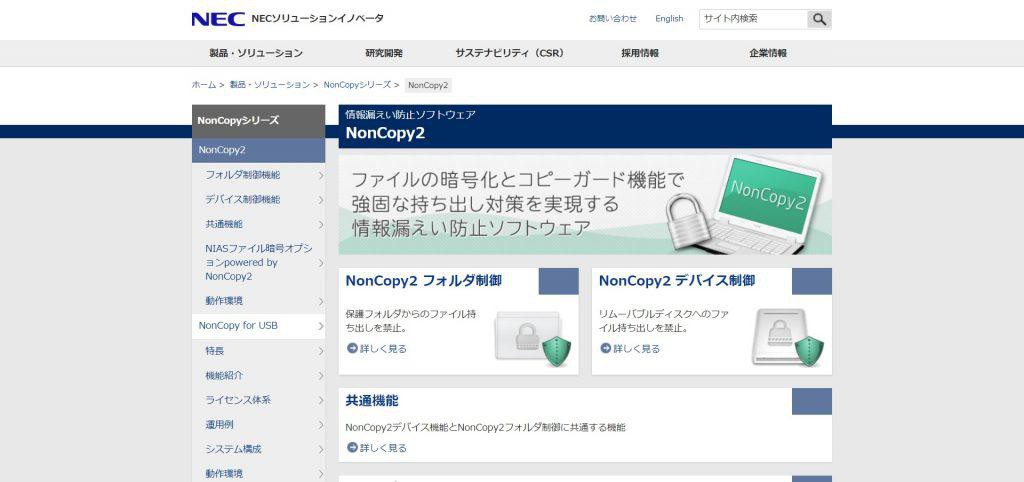Open 共通機能 card heading
Image resolution: width=1024 pixels, height=482 pixels.
click(372, 401)
